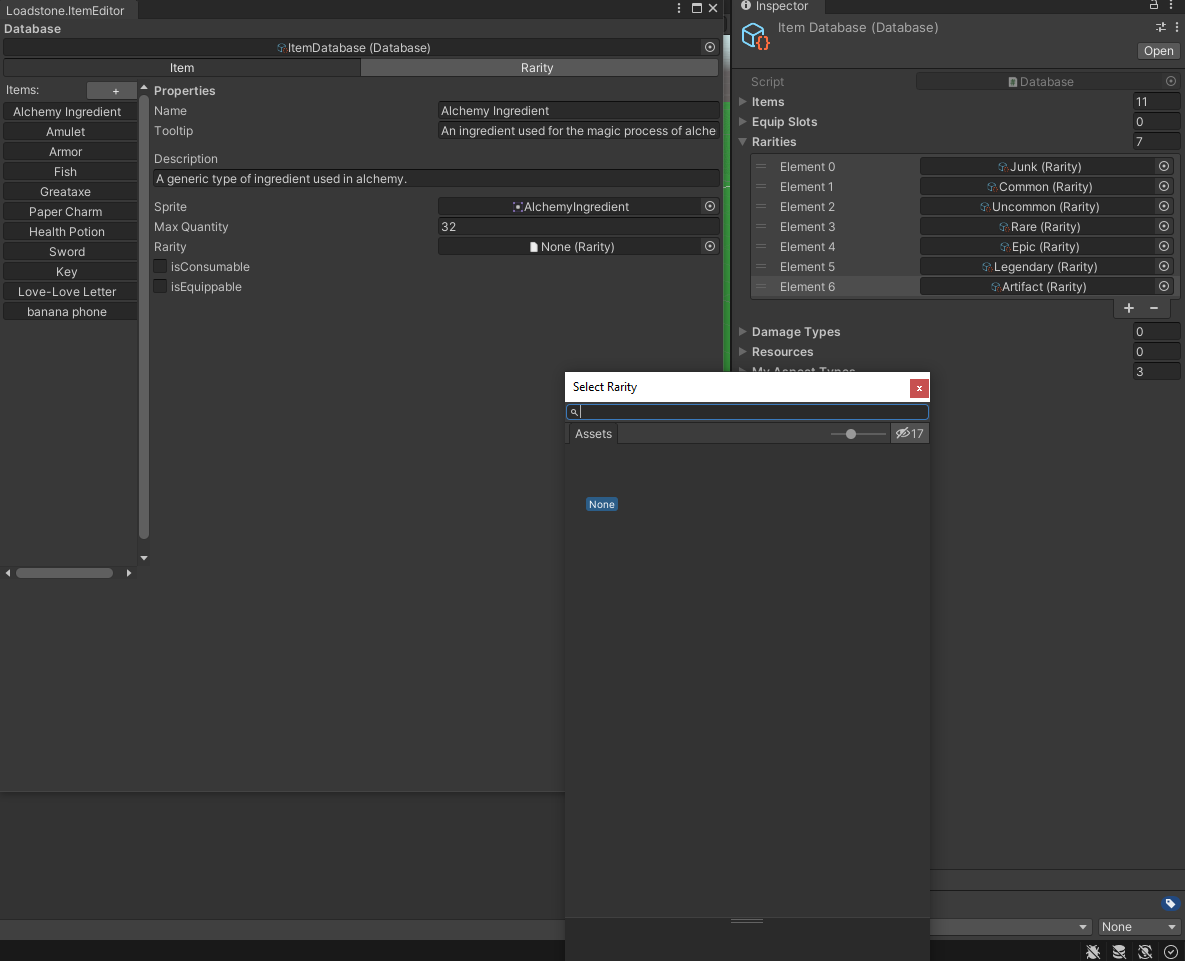Screen dimensions: 1185x961
Task: Click the blue asset label tag icon
Action: (1171, 903)
